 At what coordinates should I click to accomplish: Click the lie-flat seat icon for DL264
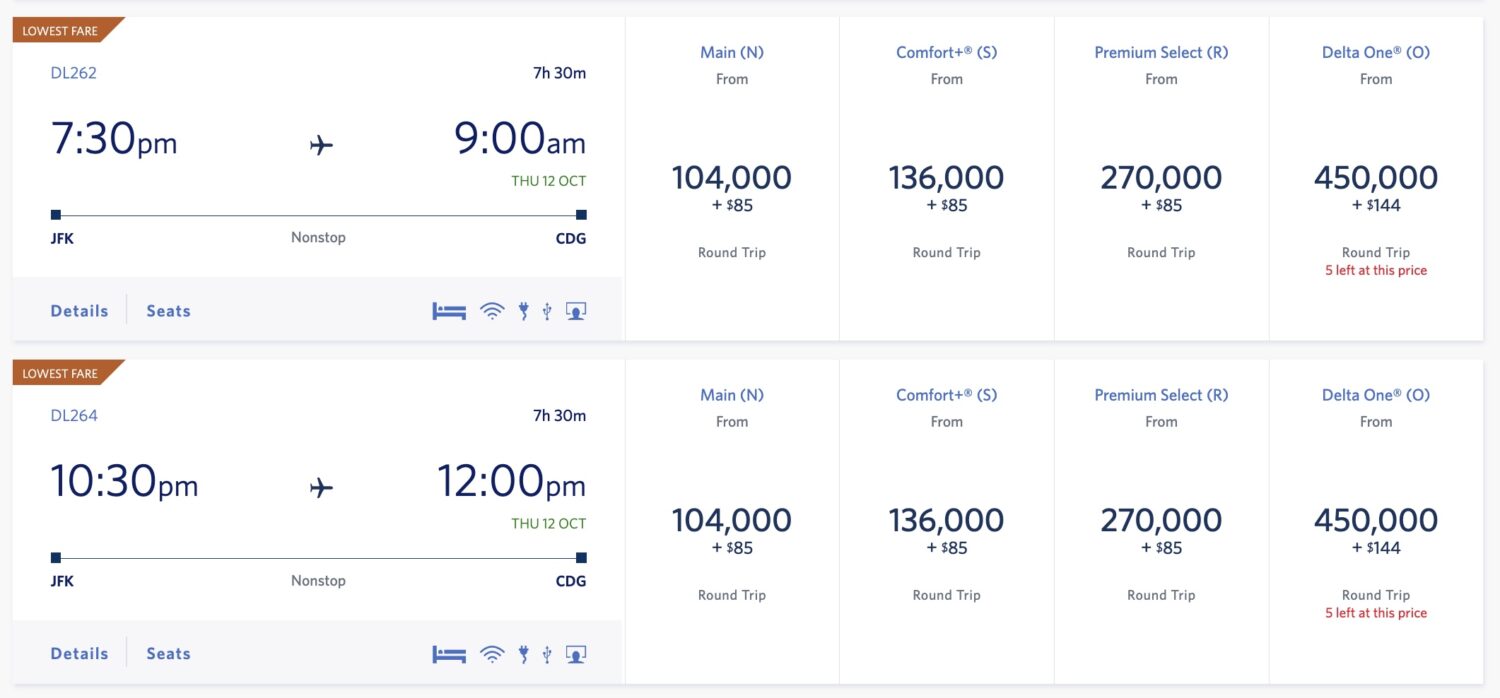pyautogui.click(x=447, y=652)
